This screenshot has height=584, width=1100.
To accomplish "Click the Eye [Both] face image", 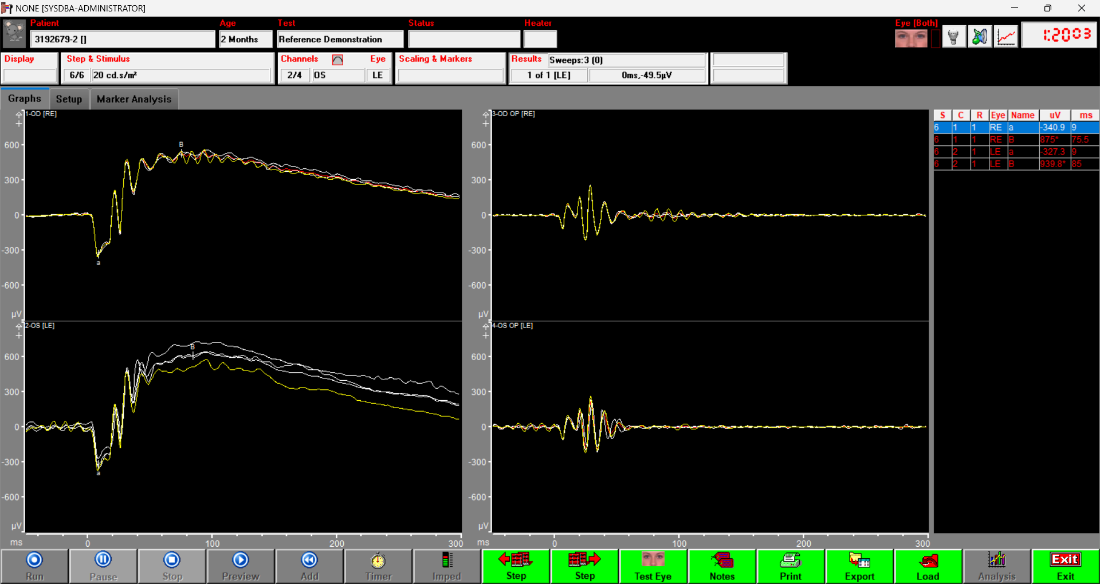I will coord(911,38).
